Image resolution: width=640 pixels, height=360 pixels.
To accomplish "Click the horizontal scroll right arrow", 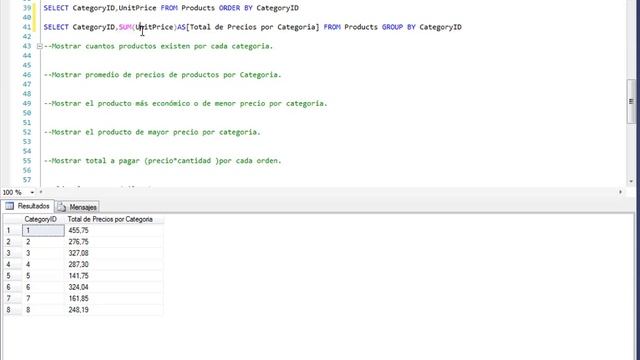I will (x=620, y=192).
